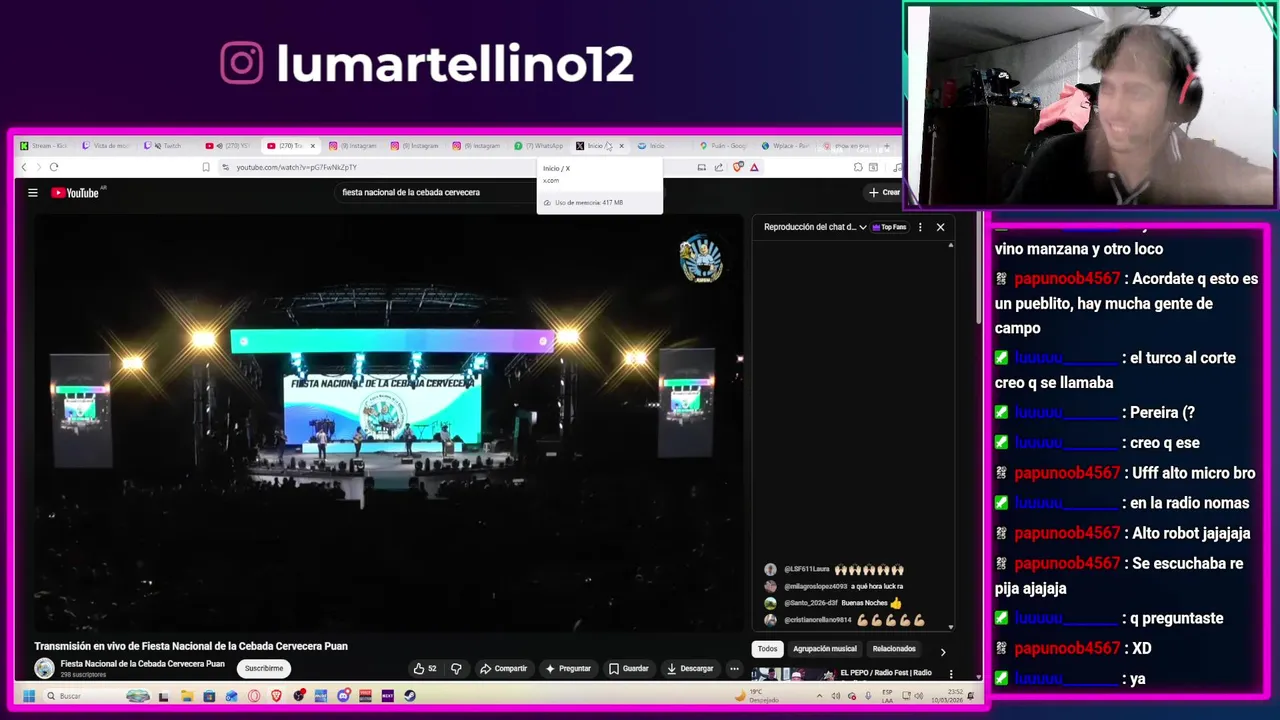Open the EL PEPO Radio Fest video thumbnail

click(793, 674)
